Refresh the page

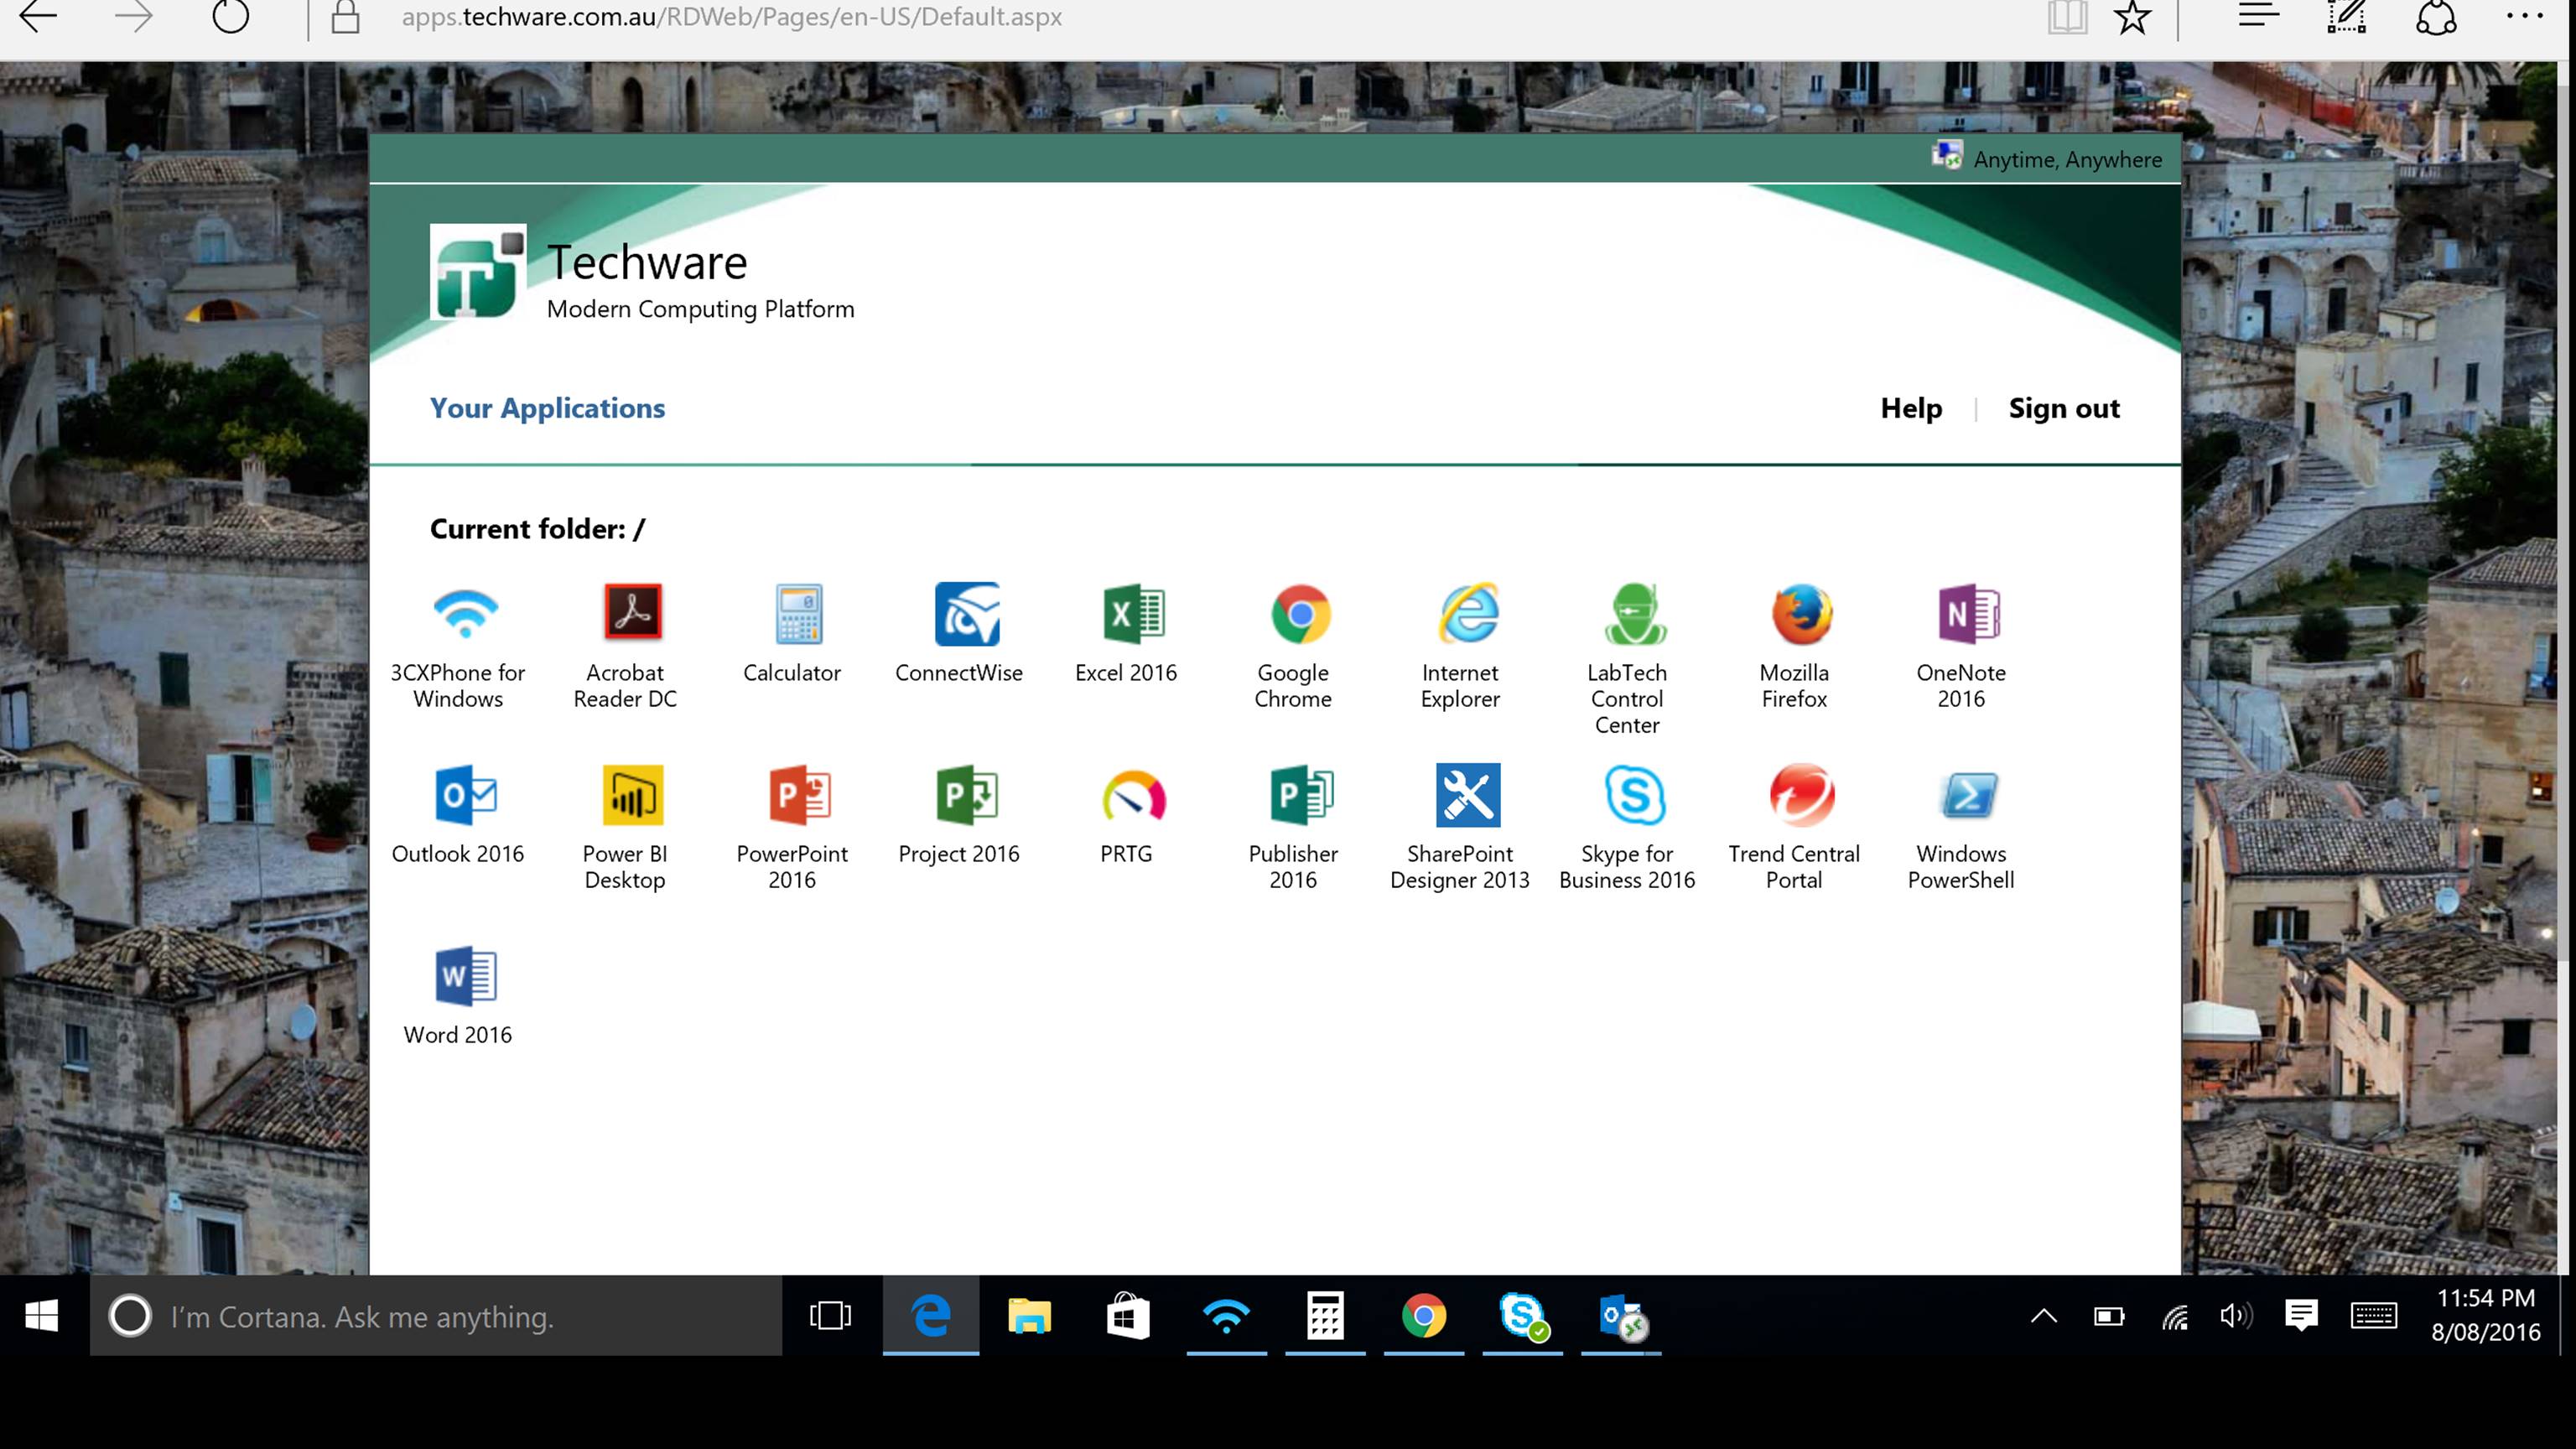click(x=230, y=16)
